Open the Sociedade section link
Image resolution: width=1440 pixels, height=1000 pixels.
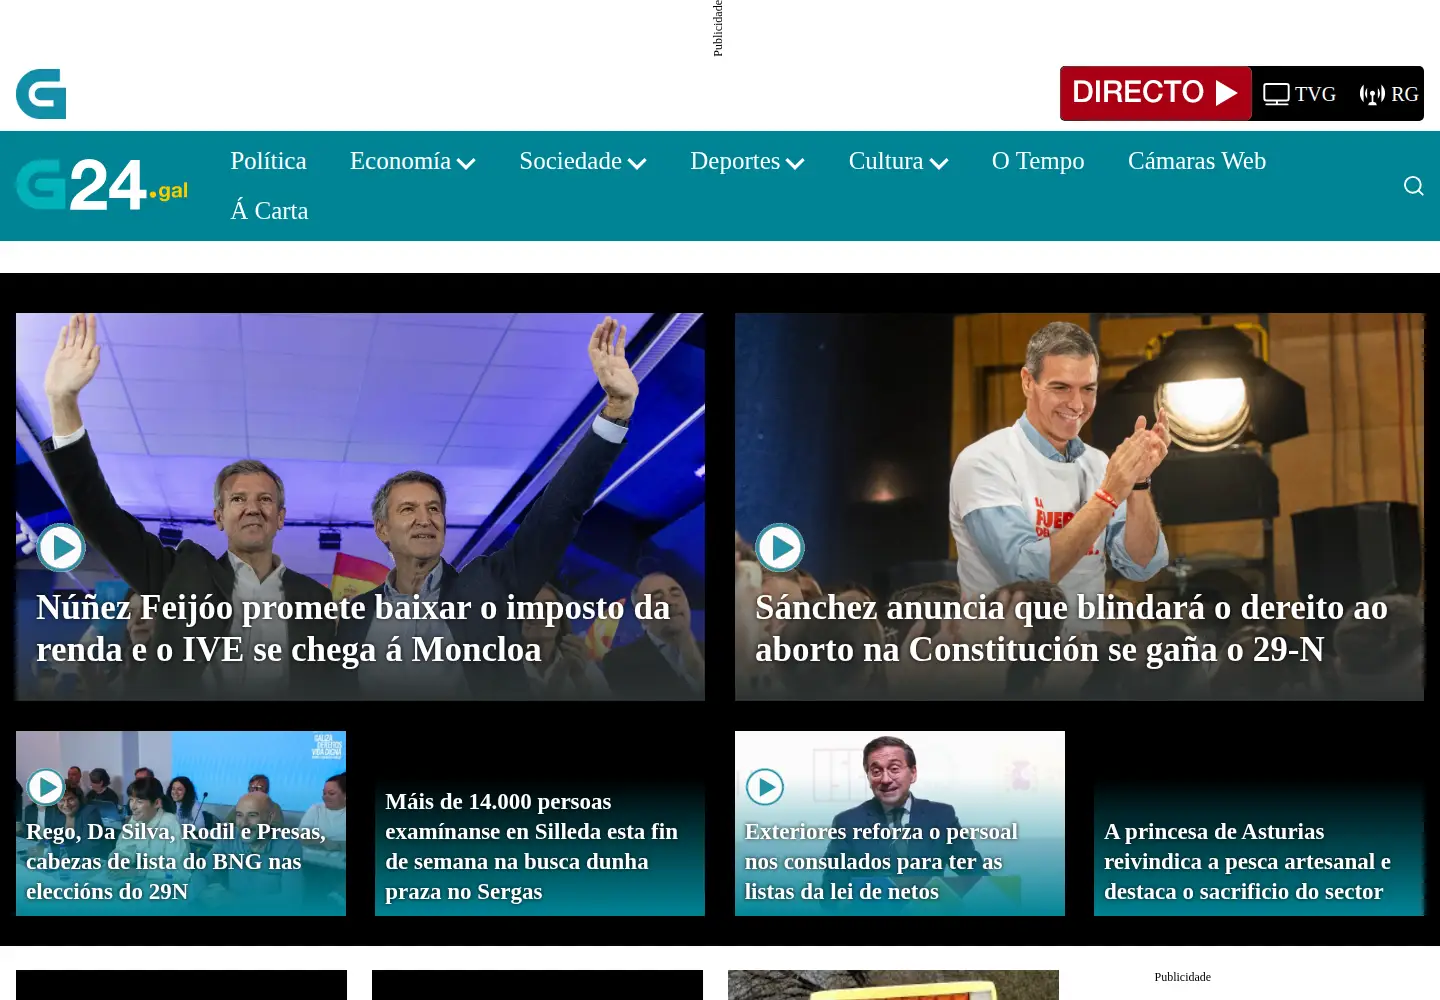pos(570,161)
